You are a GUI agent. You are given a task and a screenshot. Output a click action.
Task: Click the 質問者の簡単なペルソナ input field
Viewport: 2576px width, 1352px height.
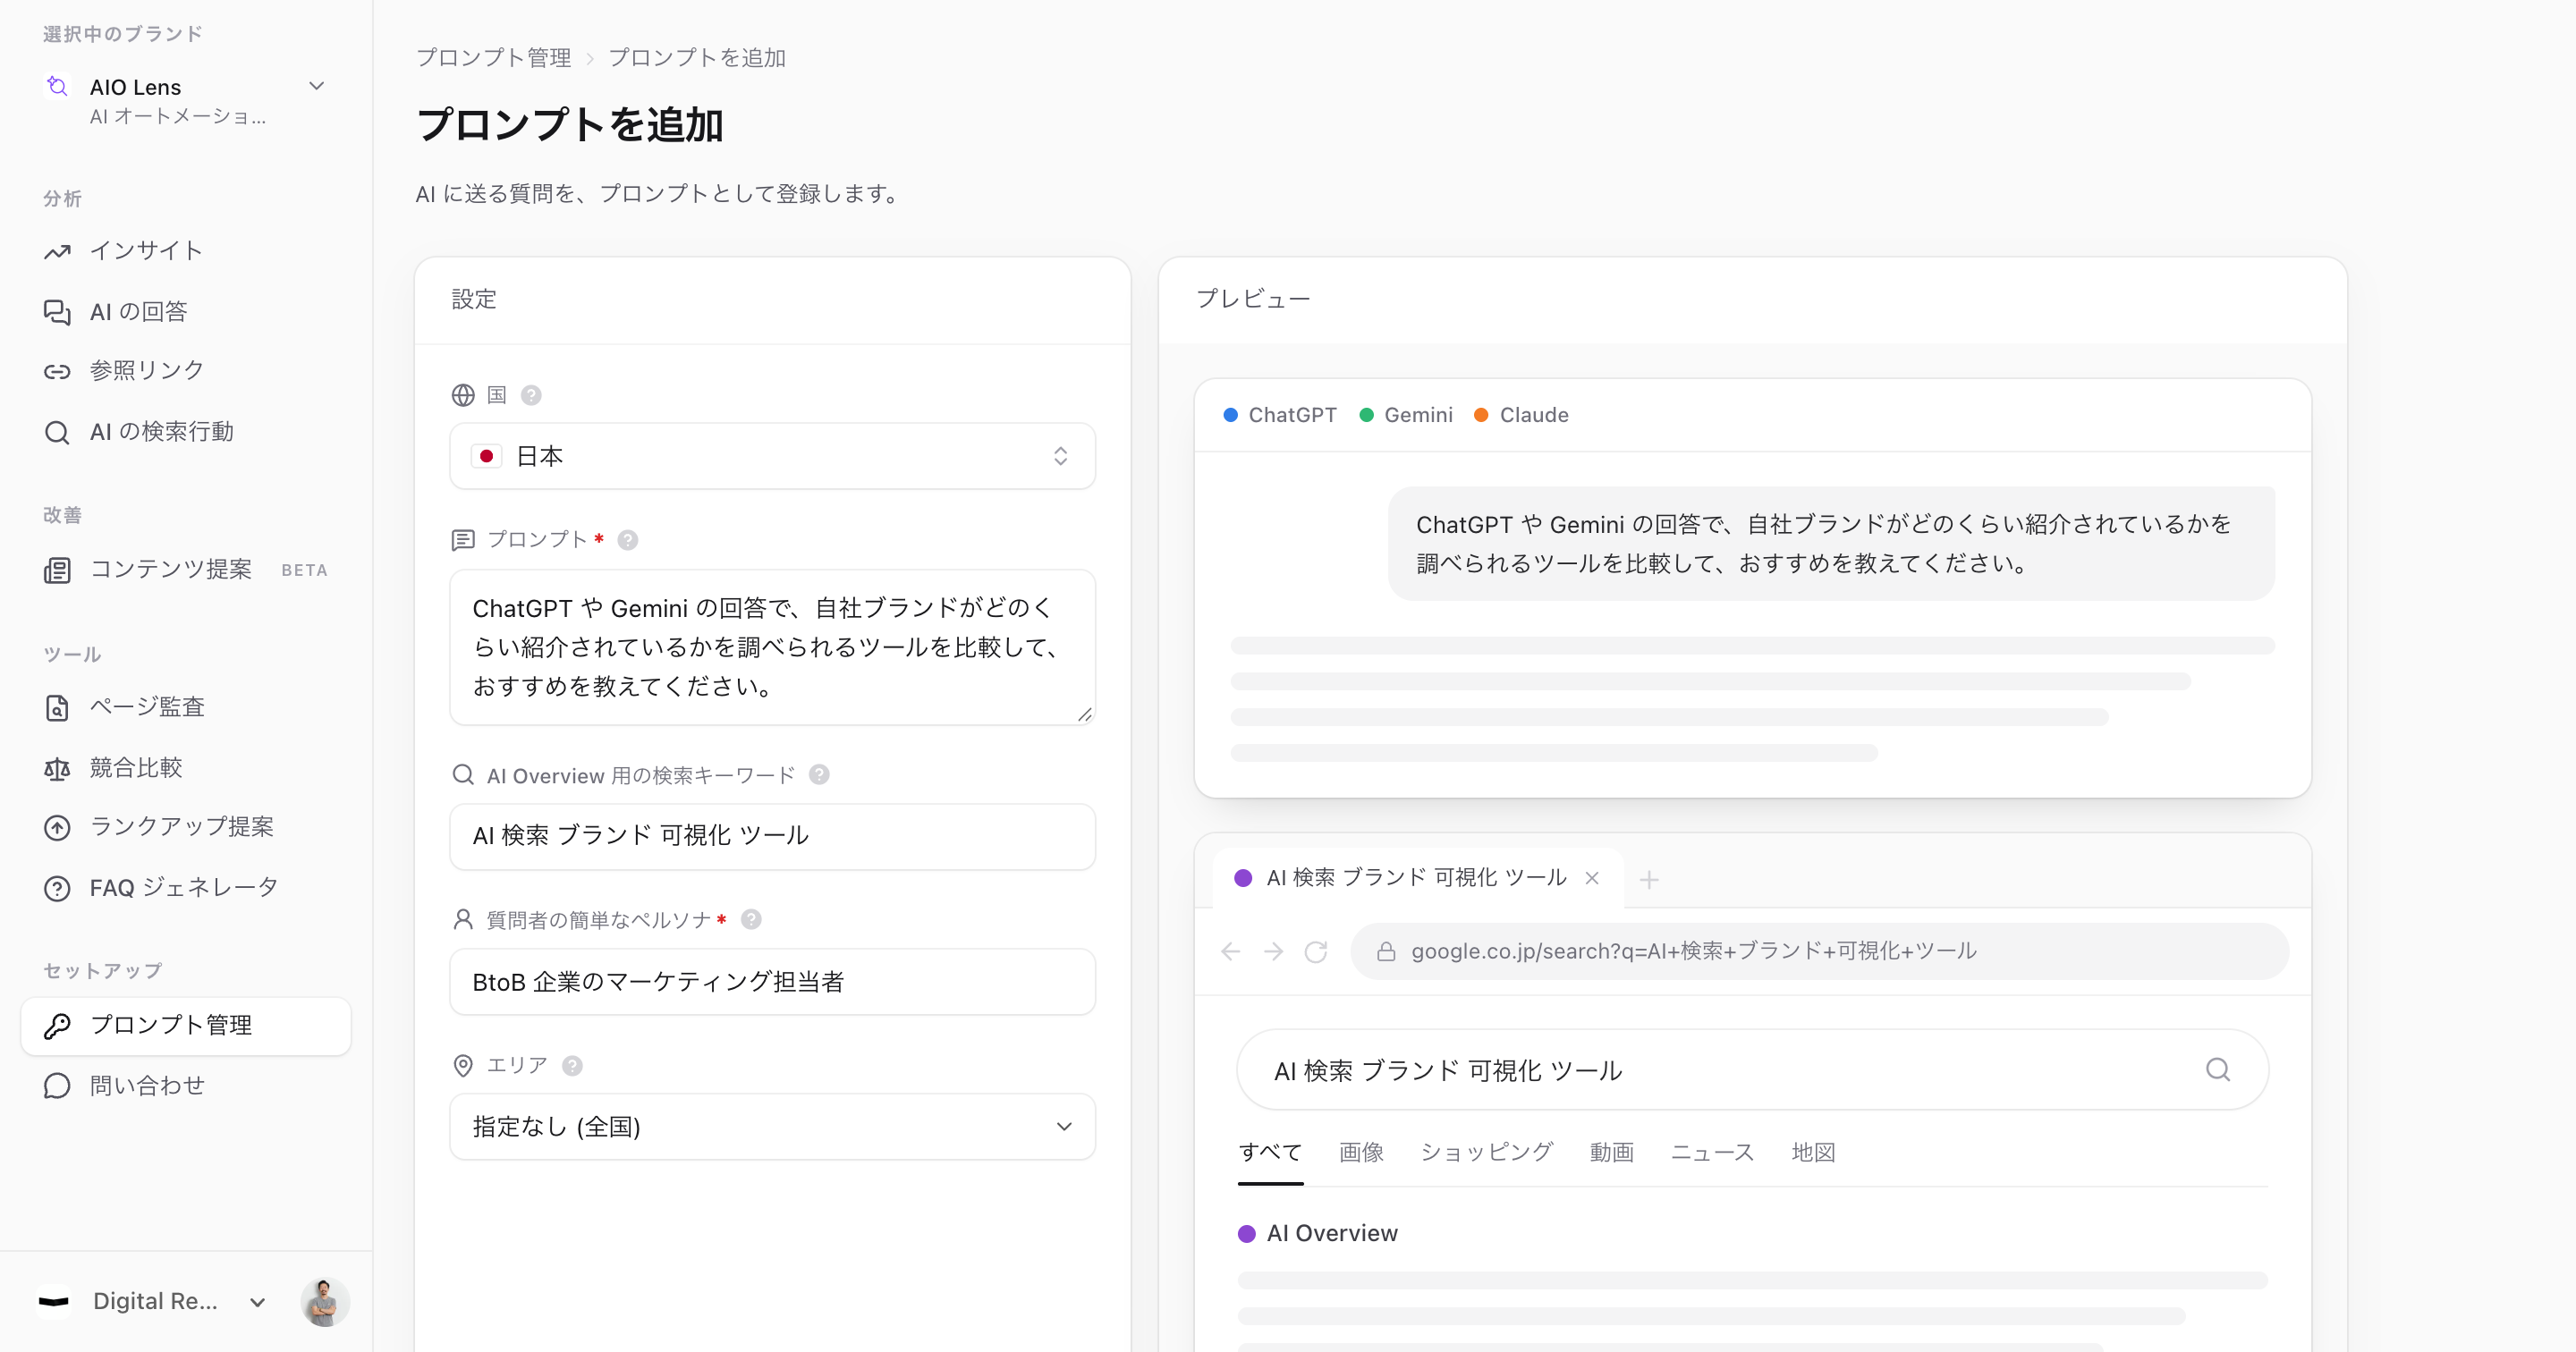click(x=772, y=982)
